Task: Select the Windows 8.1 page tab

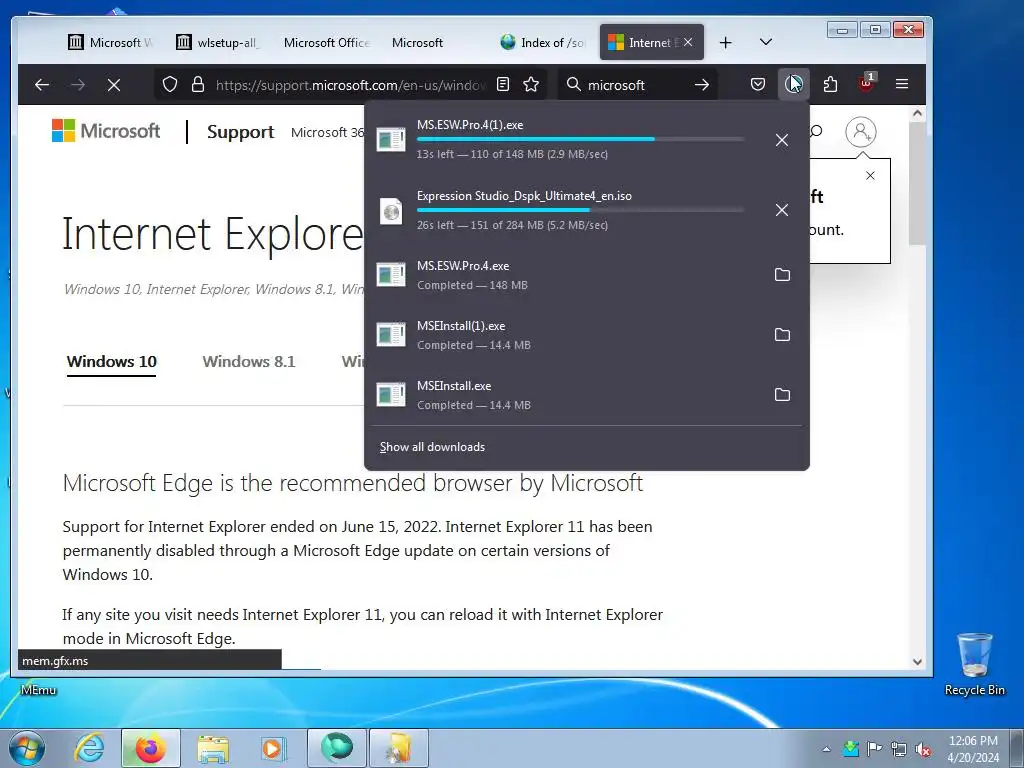Action: 249,361
